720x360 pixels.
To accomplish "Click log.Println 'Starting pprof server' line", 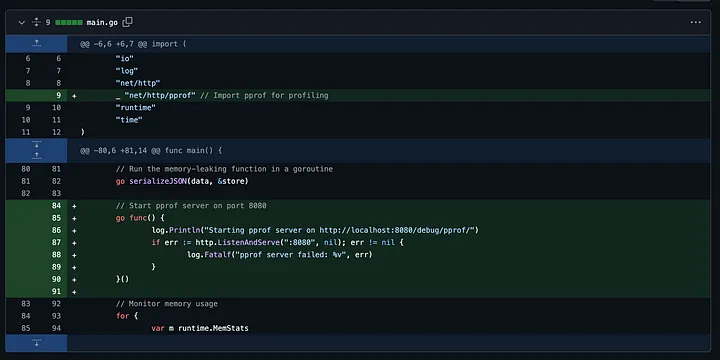I will tap(315, 230).
